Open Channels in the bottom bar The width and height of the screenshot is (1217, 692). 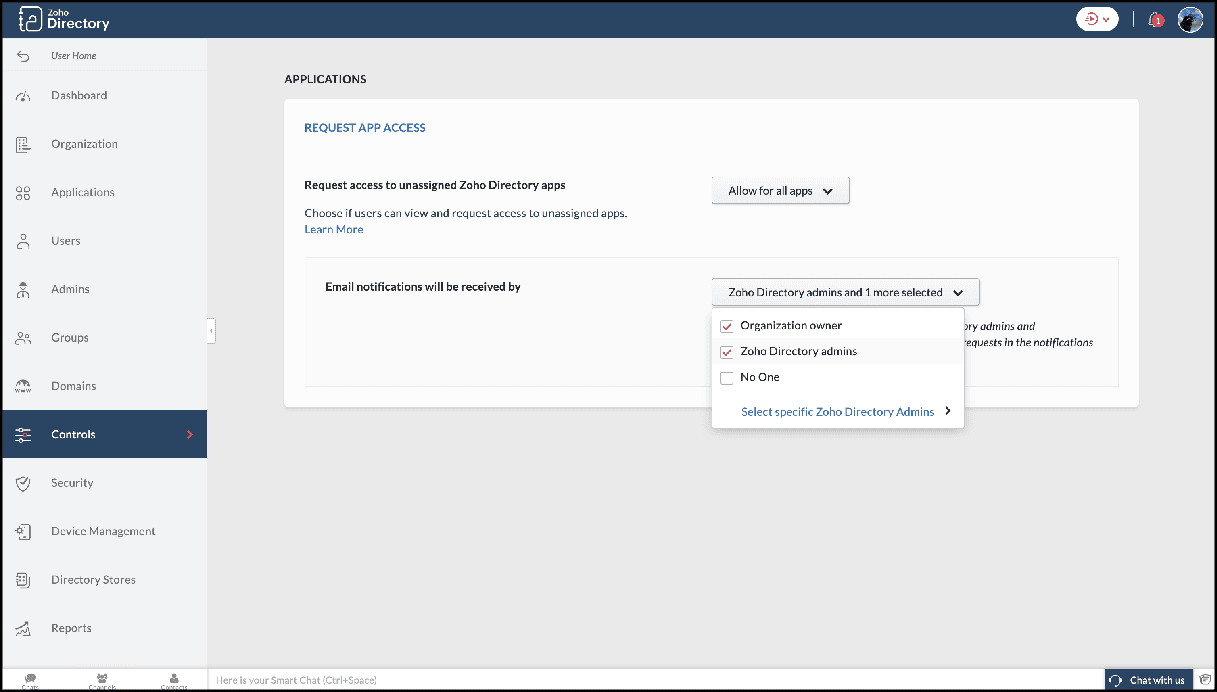tap(102, 680)
